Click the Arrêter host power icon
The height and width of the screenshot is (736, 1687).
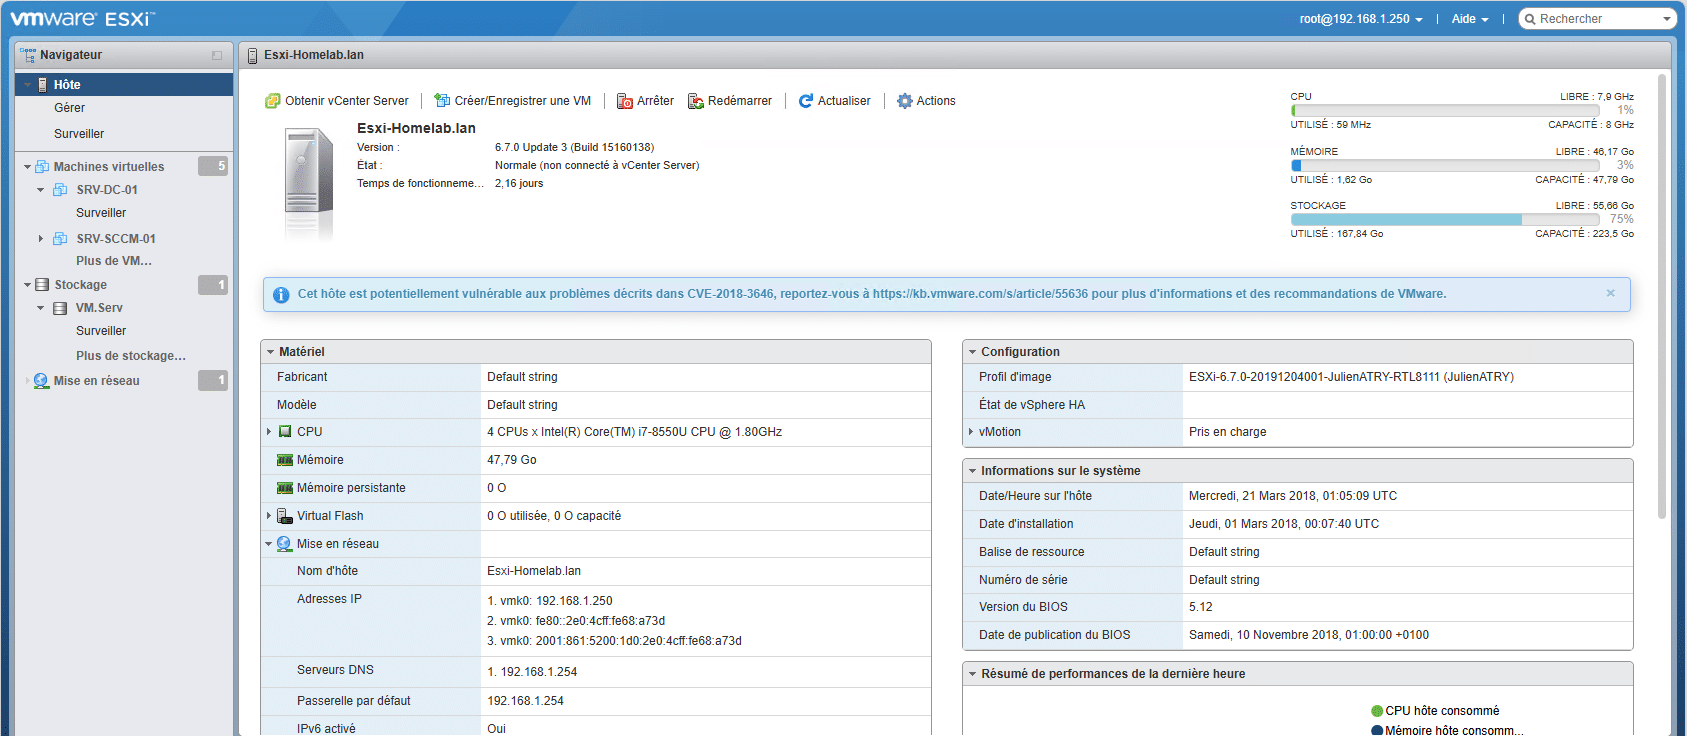[x=625, y=101]
